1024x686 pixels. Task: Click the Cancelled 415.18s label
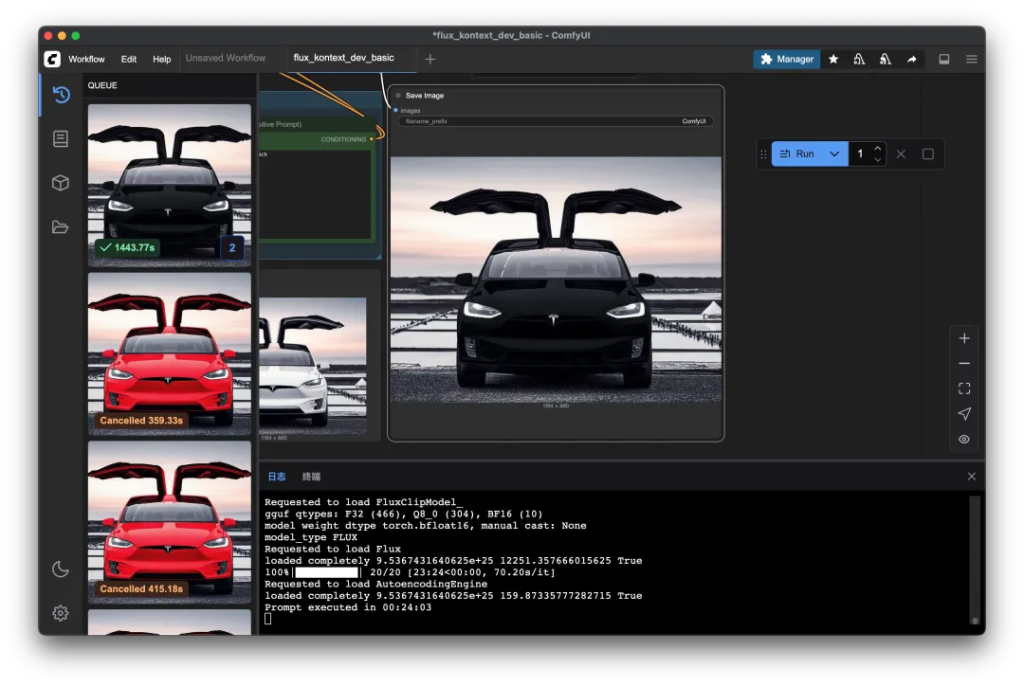(141, 589)
